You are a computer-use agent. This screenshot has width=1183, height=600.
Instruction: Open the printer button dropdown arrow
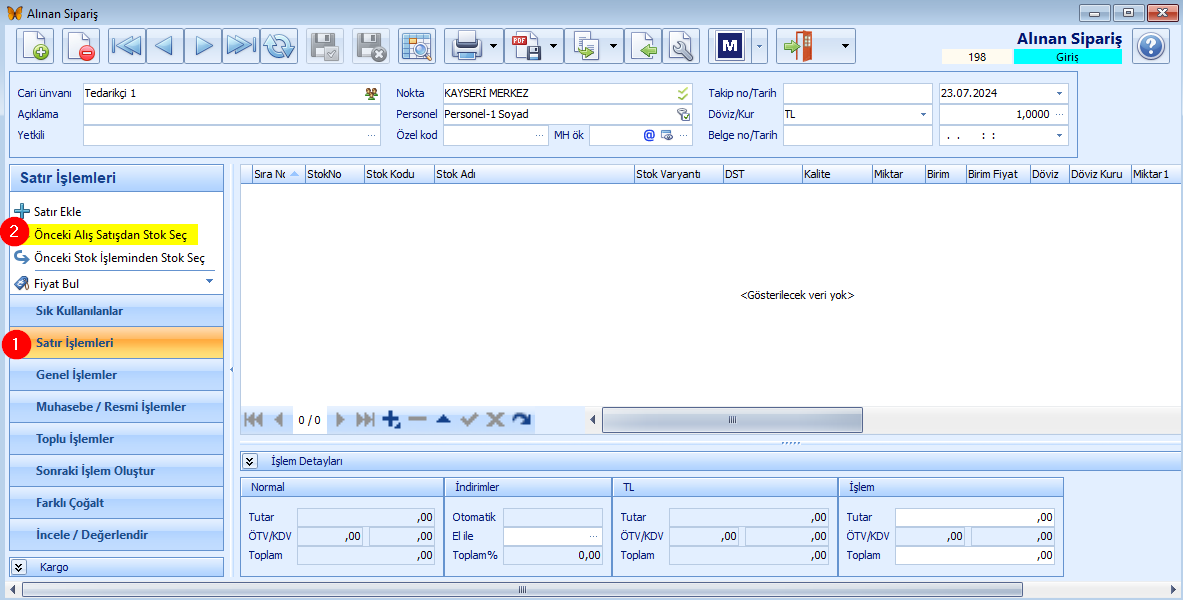point(493,46)
